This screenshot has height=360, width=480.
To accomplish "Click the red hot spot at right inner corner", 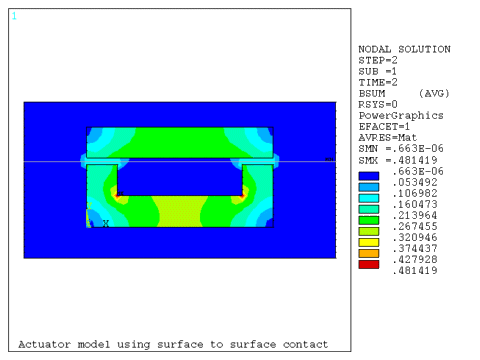I will coord(242,196).
